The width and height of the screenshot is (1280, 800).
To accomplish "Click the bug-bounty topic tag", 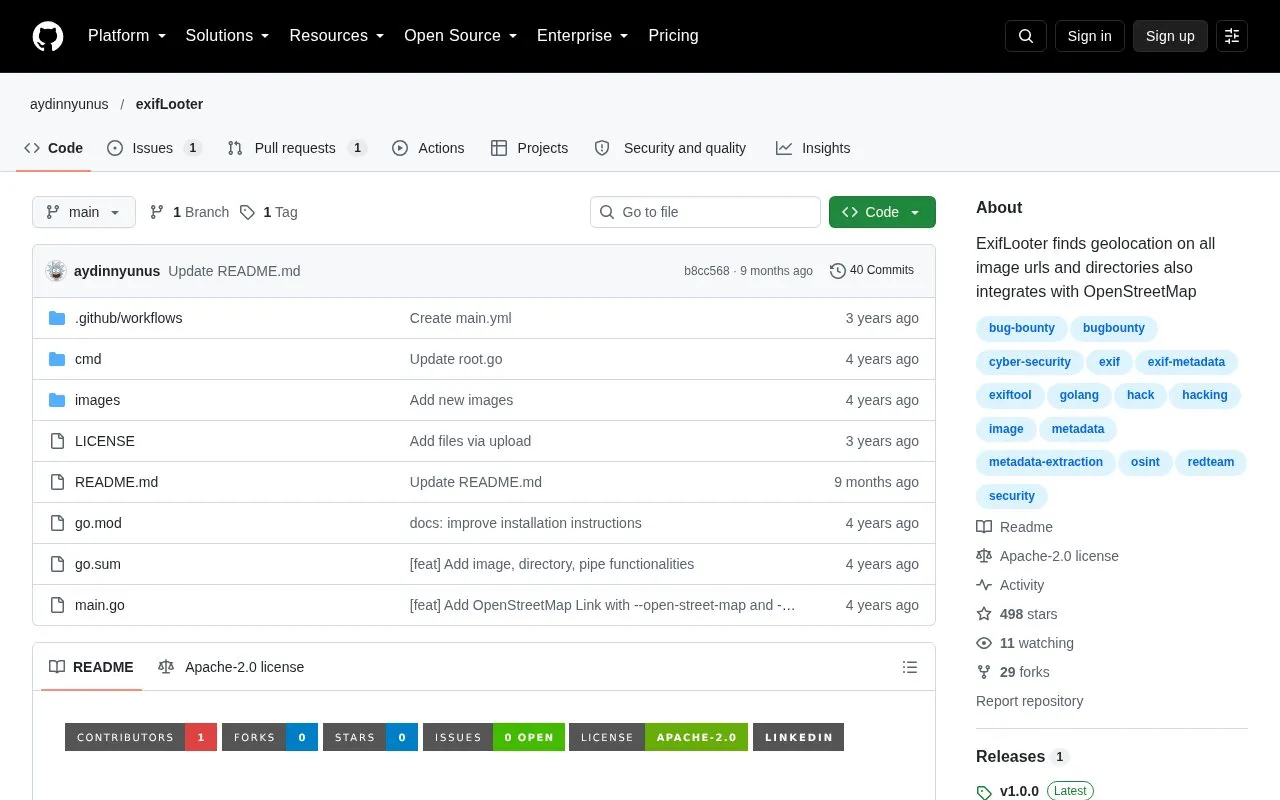I will coord(1022,328).
